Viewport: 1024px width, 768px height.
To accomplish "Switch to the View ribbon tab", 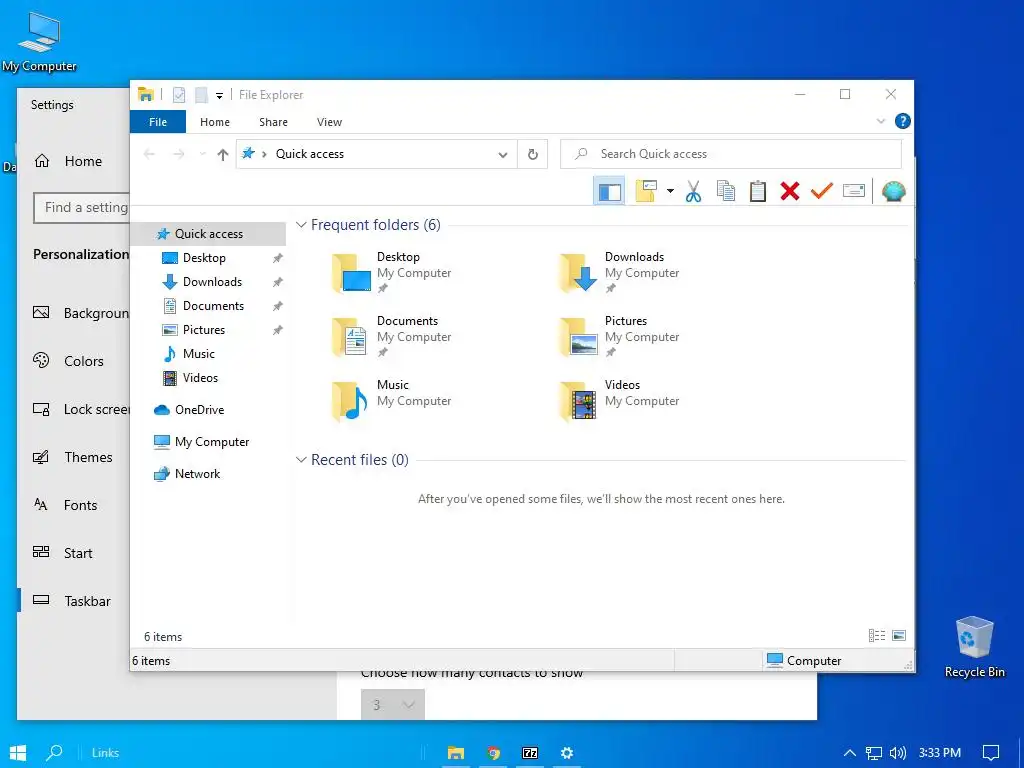I will coord(329,122).
